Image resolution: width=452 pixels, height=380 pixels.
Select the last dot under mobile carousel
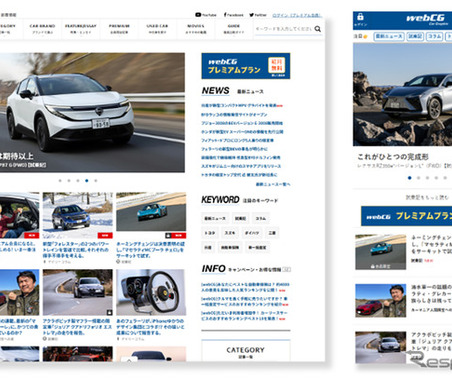click(x=445, y=178)
